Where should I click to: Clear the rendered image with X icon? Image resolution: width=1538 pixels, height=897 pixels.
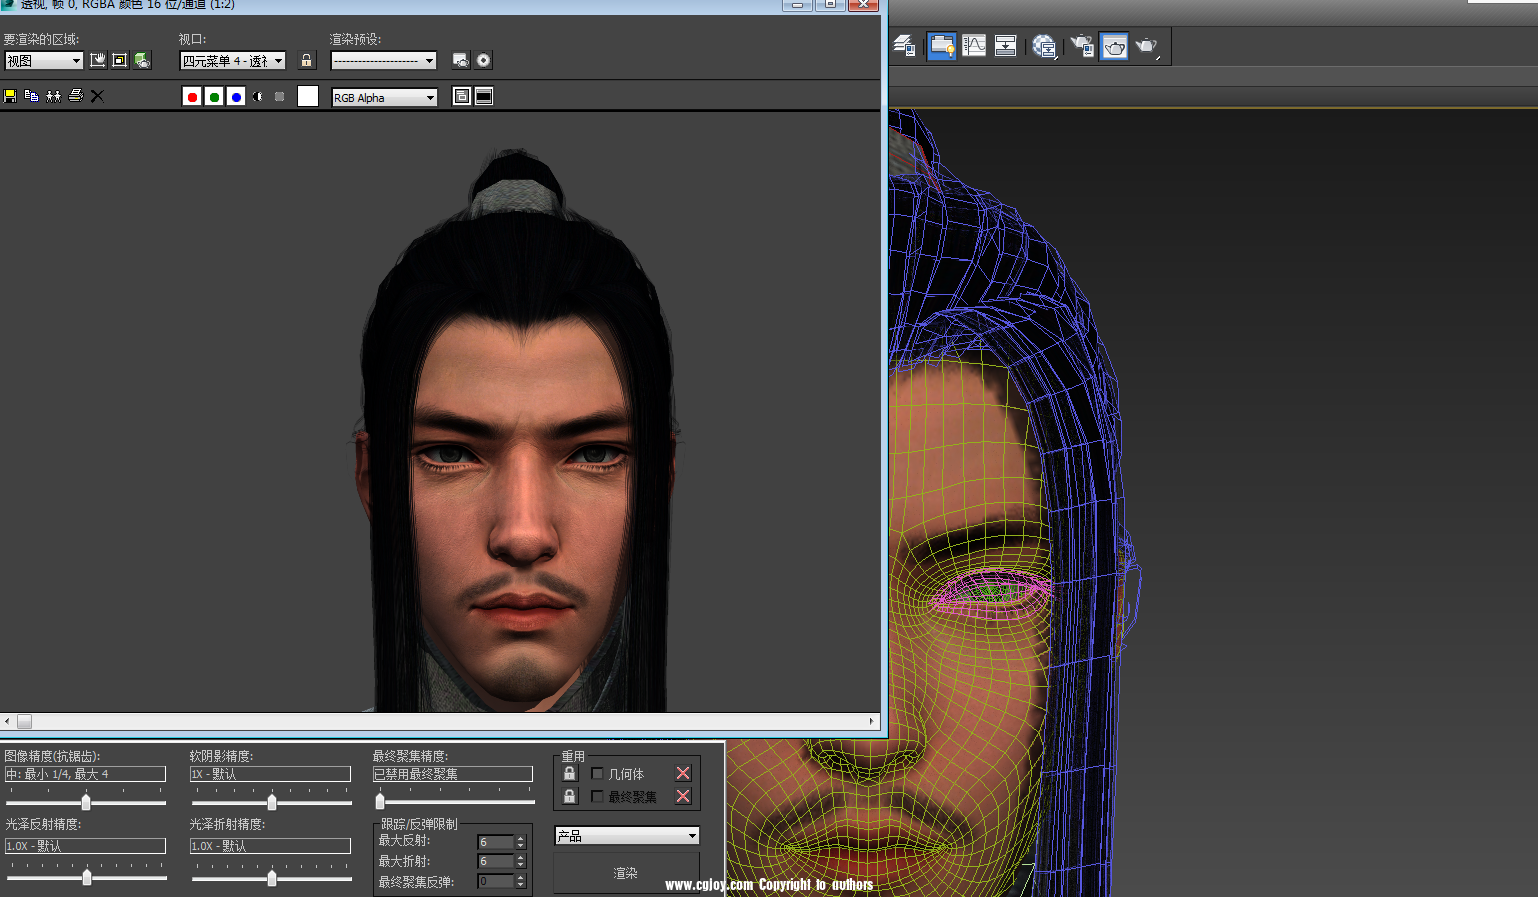click(97, 96)
